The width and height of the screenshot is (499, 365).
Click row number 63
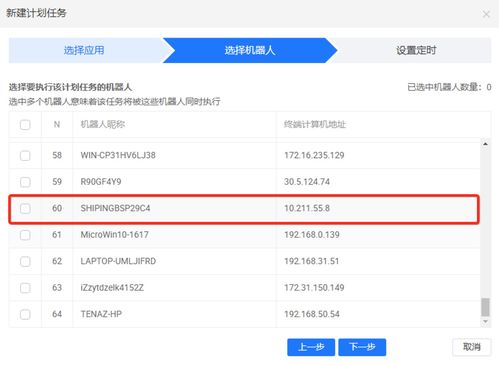pos(57,288)
